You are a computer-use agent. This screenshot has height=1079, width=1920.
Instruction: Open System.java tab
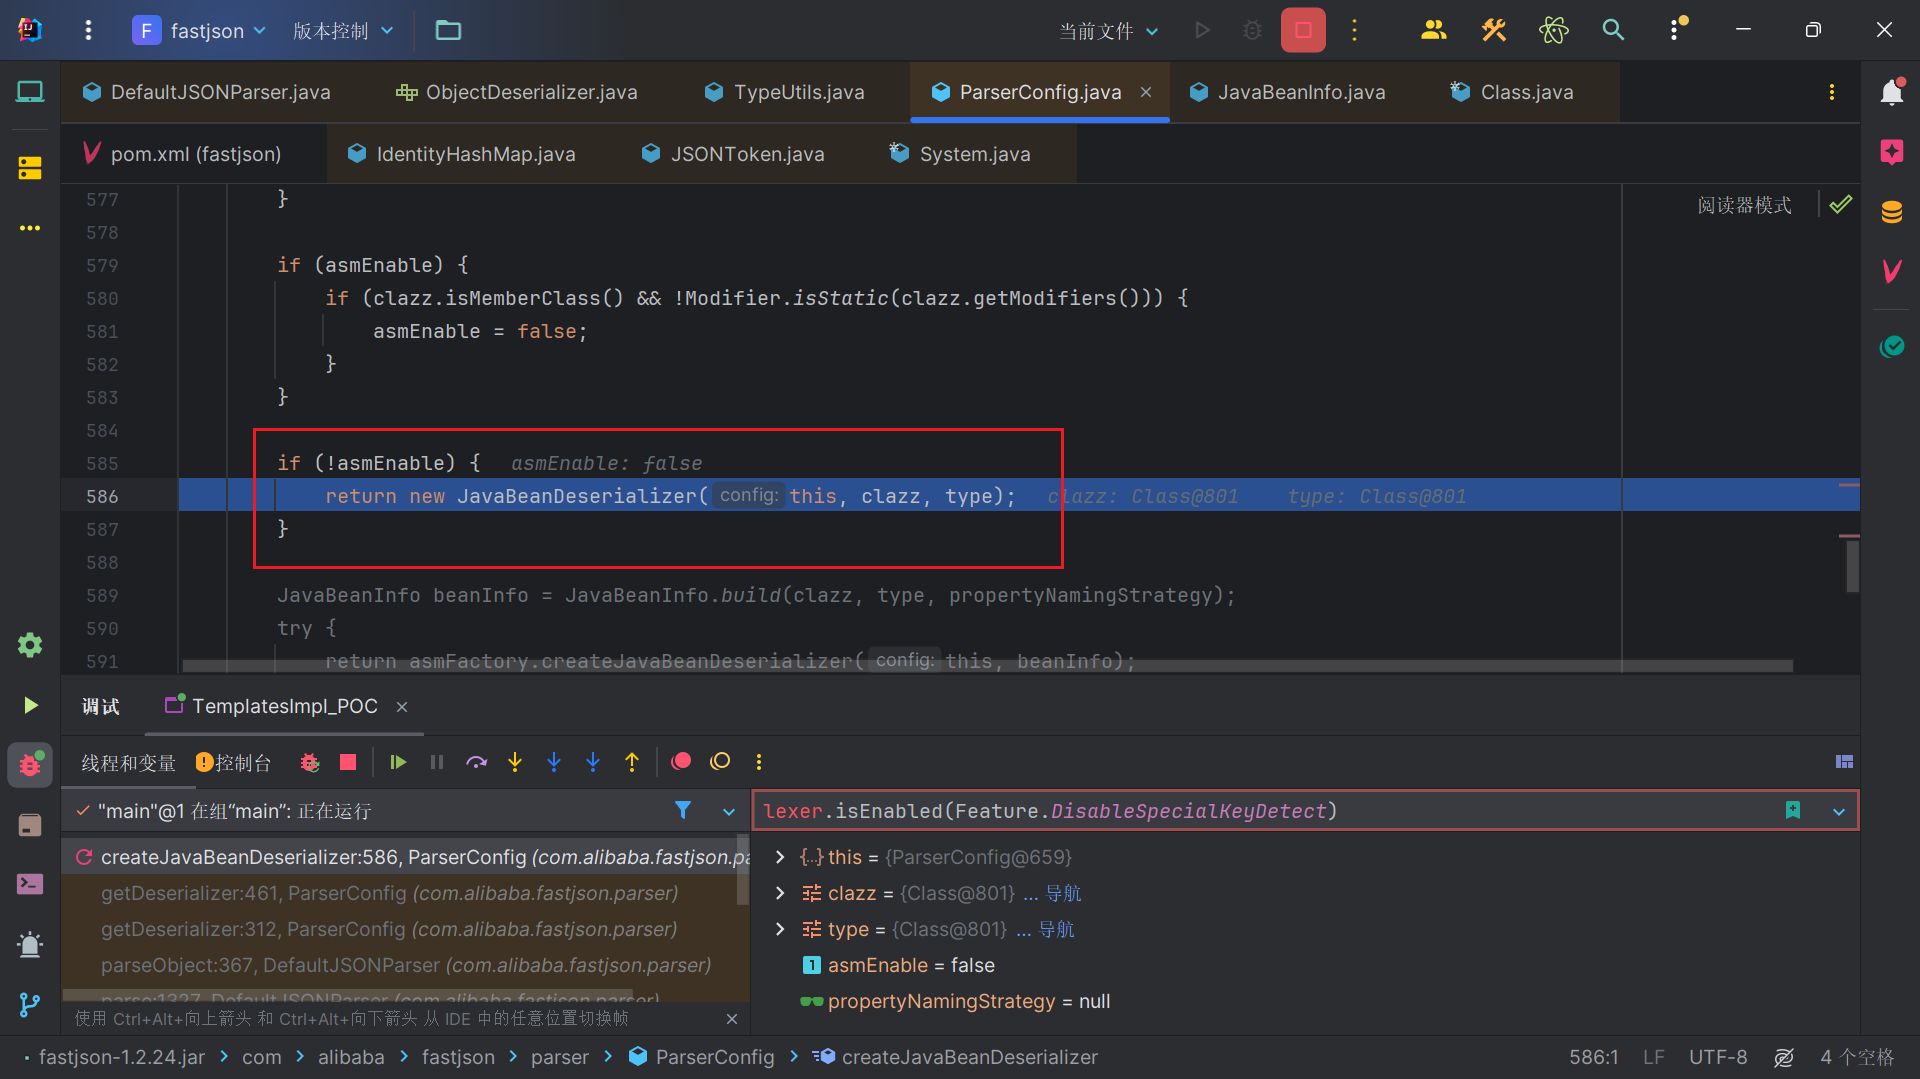pyautogui.click(x=961, y=154)
